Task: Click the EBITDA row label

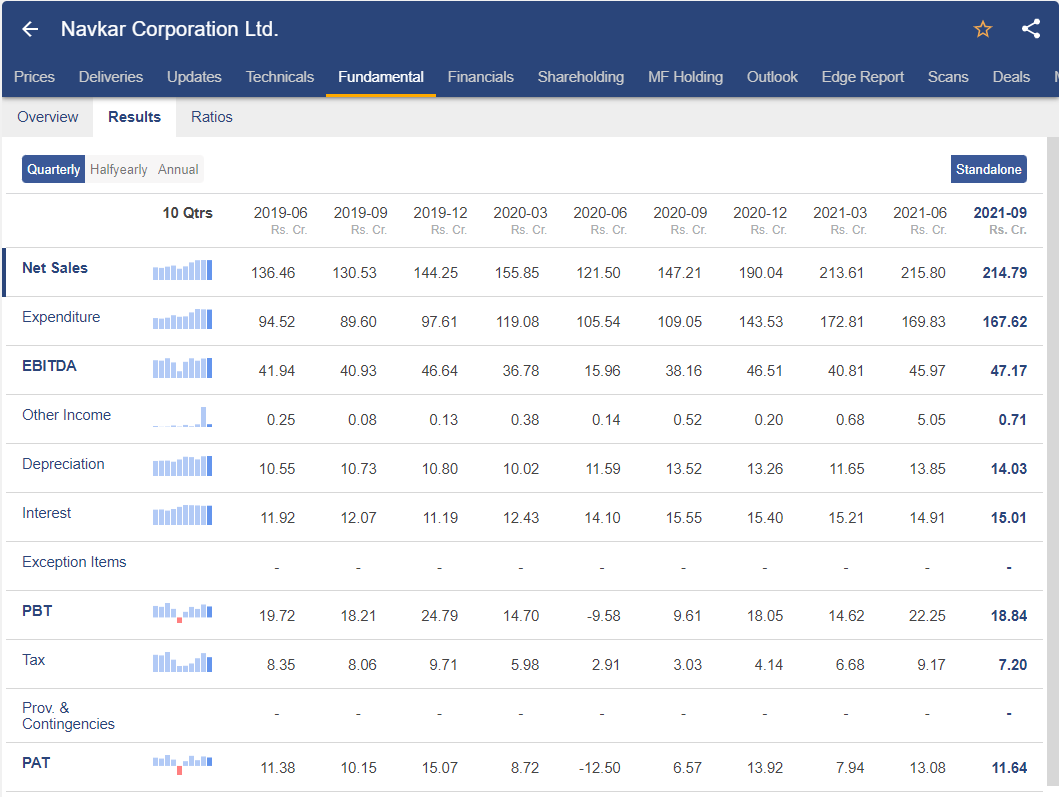Action: click(x=49, y=366)
